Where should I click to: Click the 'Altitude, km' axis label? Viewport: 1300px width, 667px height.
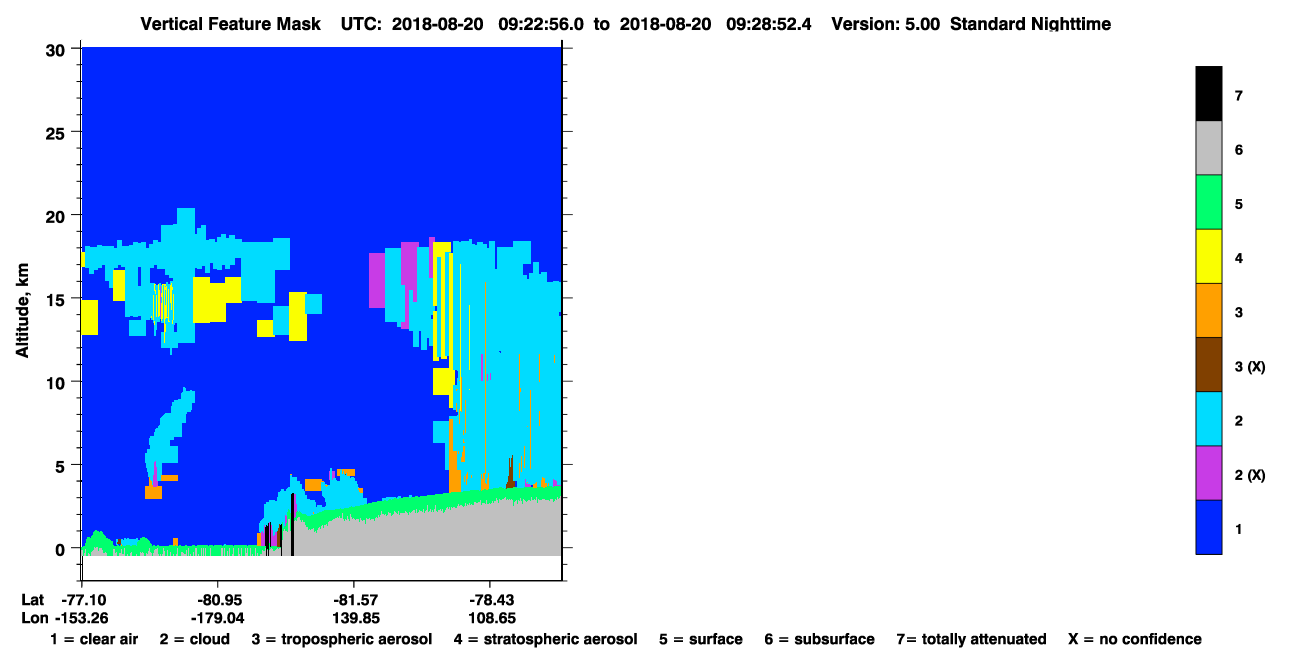[23, 311]
